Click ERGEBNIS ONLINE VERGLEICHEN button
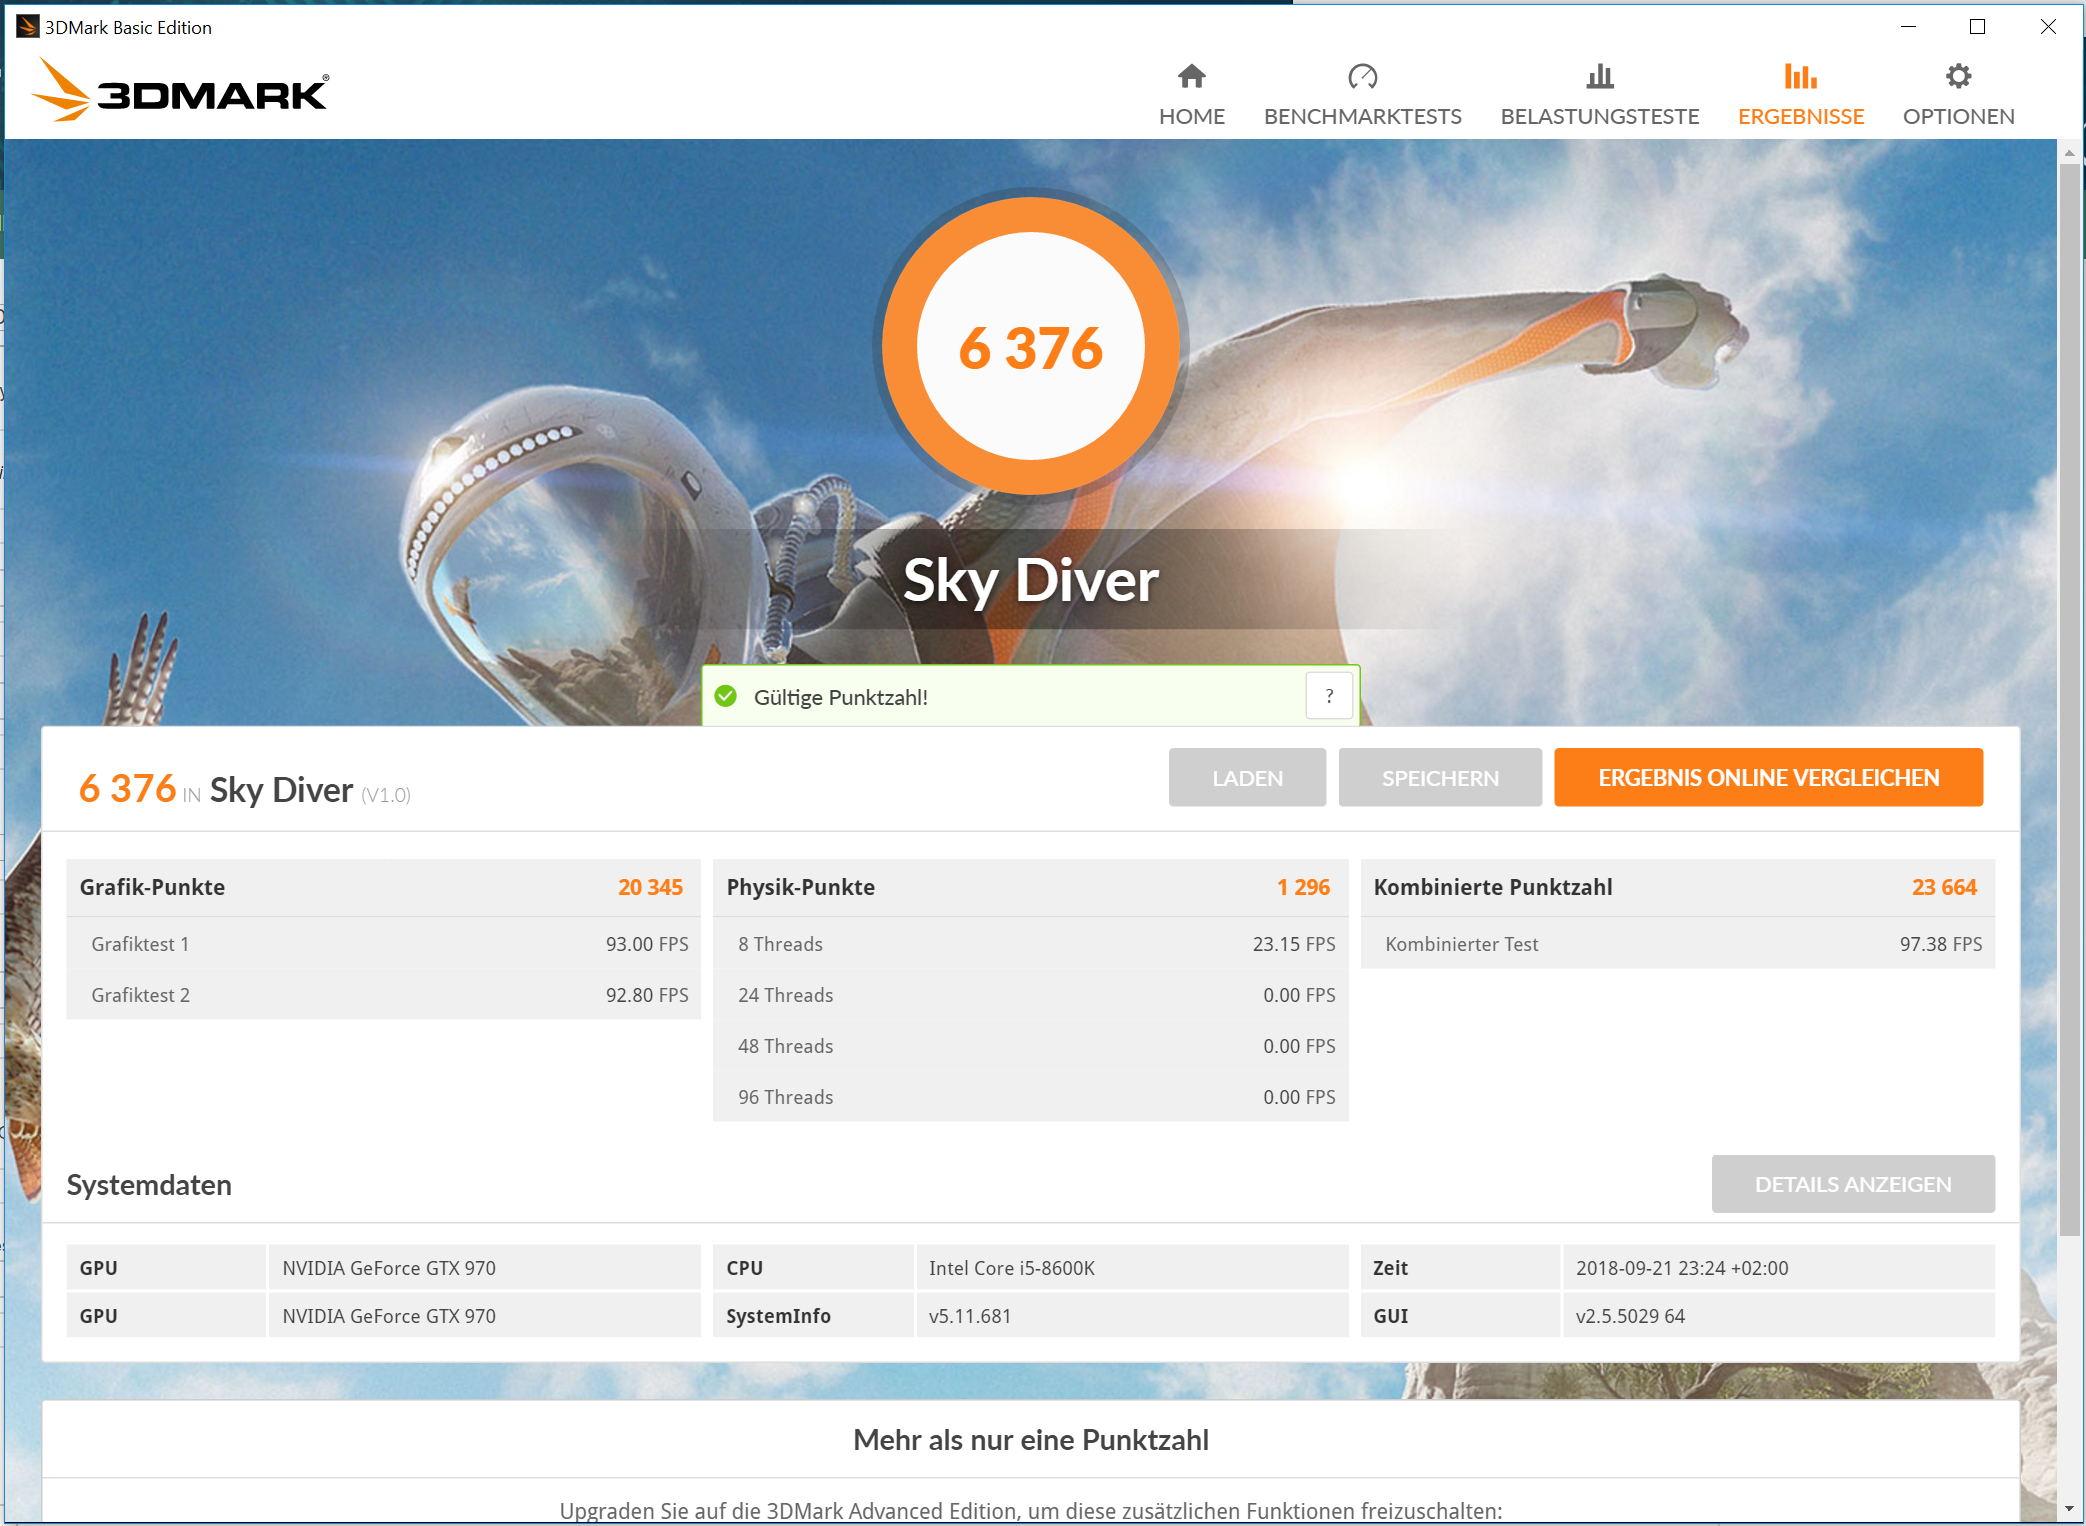Image resolution: width=2086 pixels, height=1526 pixels. [x=1768, y=777]
